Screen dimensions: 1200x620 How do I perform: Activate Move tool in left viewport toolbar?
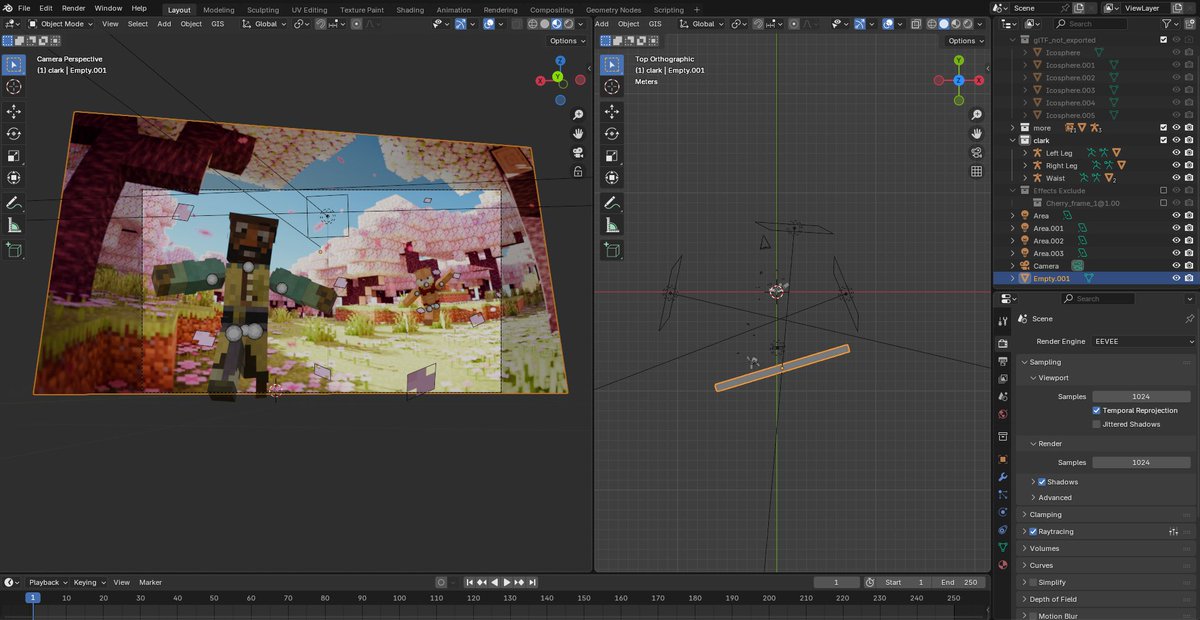tap(14, 112)
